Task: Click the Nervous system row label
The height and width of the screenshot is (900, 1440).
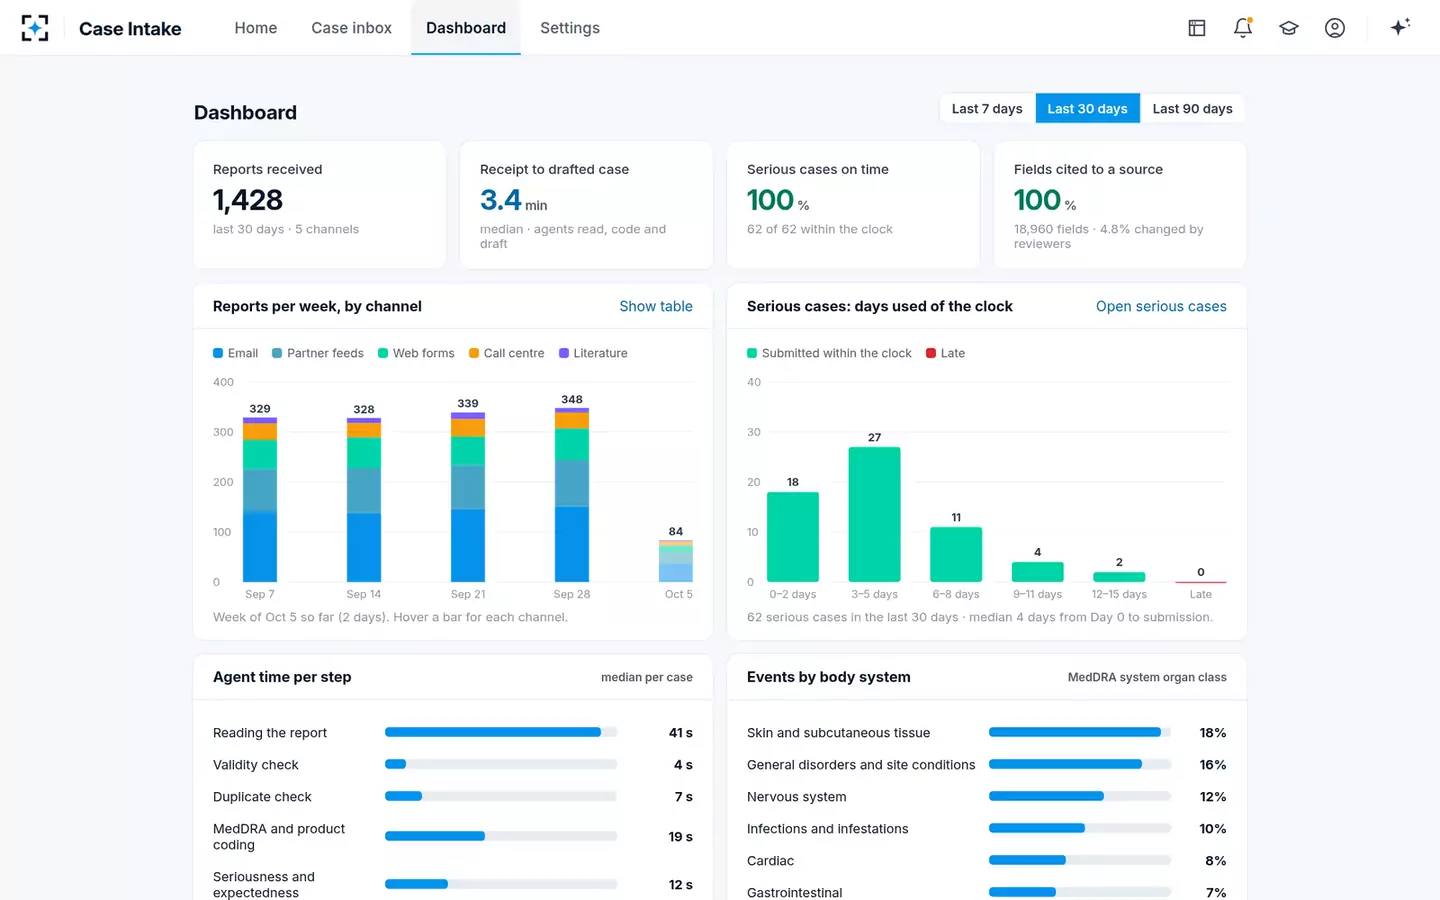Action: tap(796, 797)
